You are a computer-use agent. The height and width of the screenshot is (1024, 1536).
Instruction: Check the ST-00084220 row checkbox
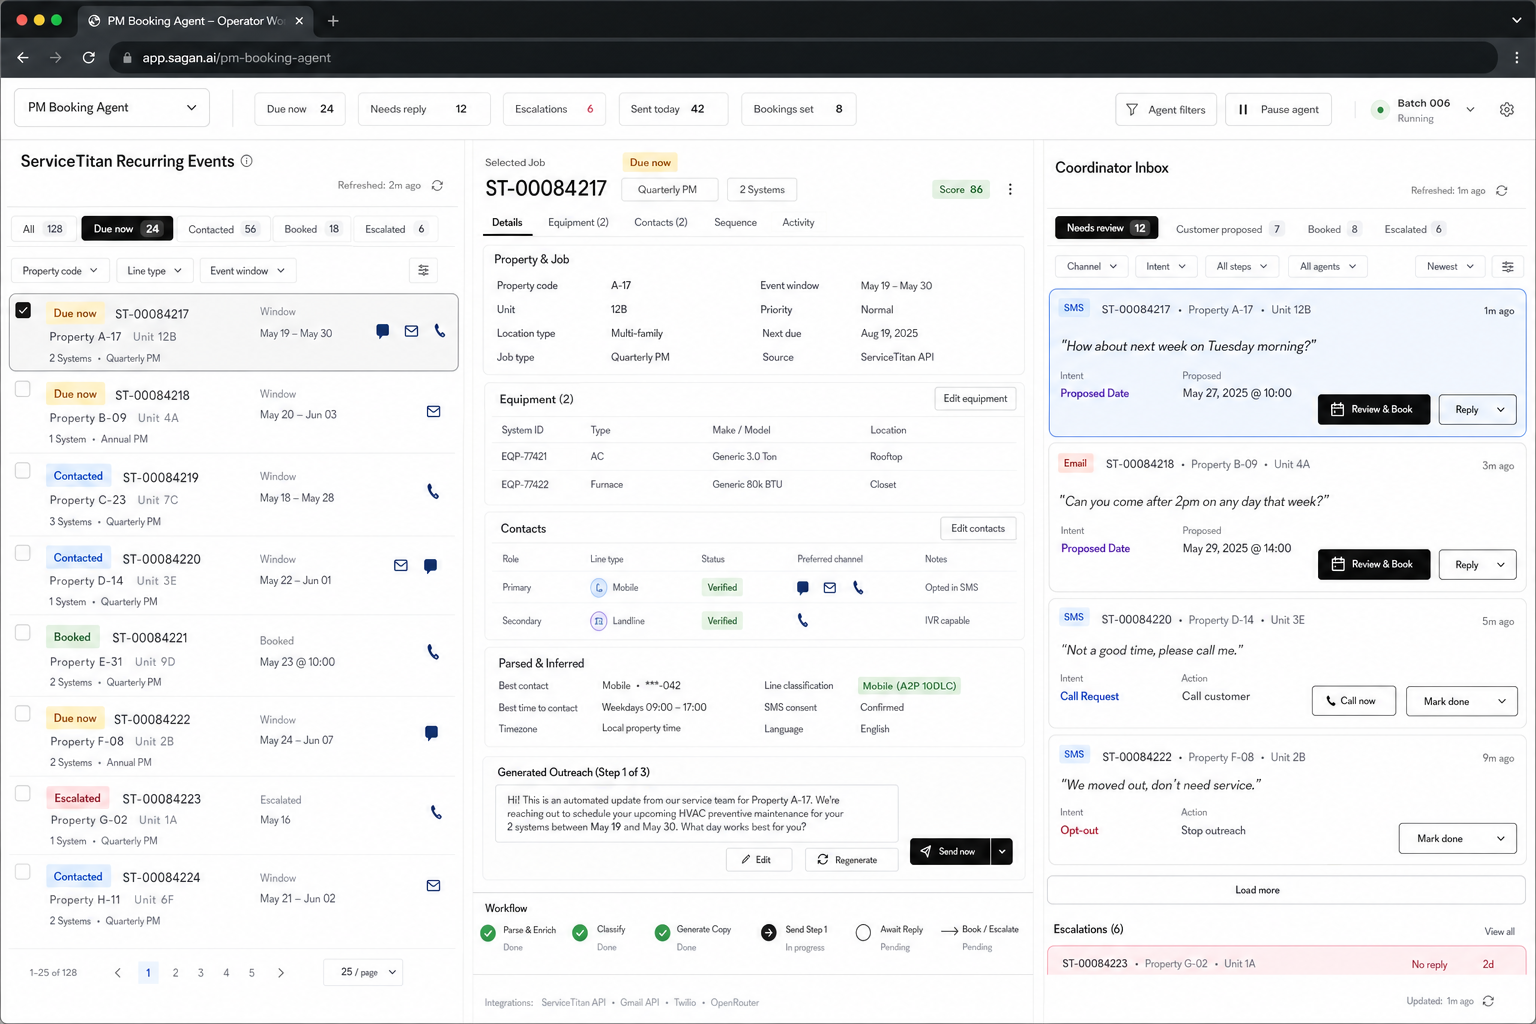23,553
